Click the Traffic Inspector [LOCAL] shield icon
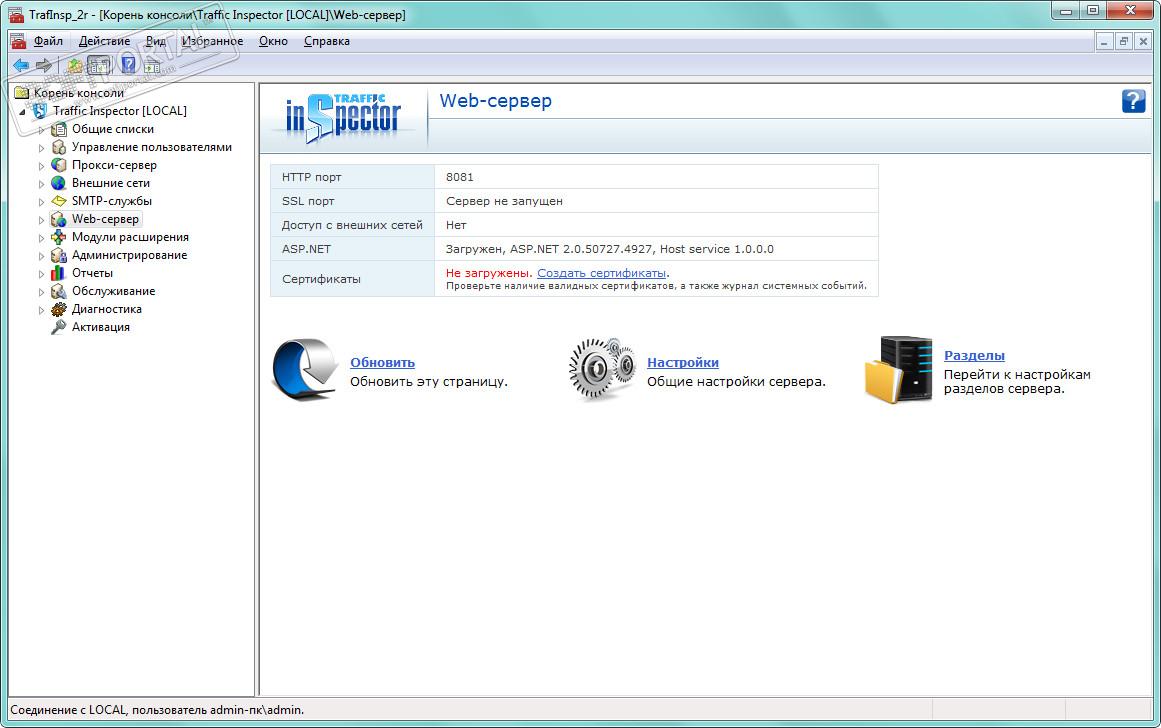Image resolution: width=1161 pixels, height=728 pixels. (x=40, y=111)
